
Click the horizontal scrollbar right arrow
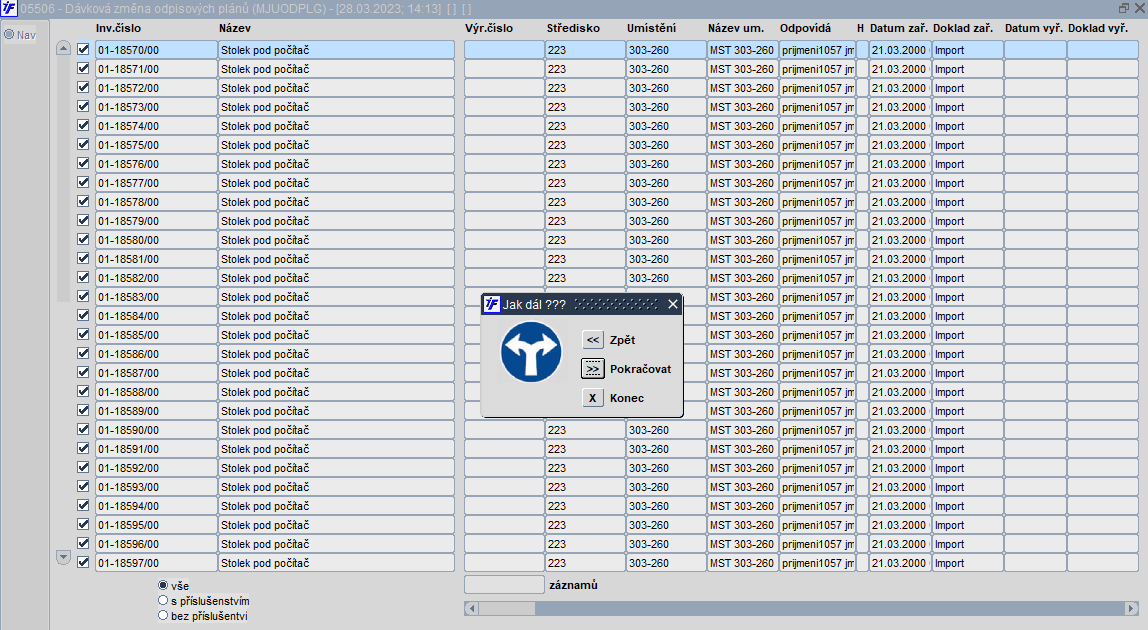tap(1131, 608)
